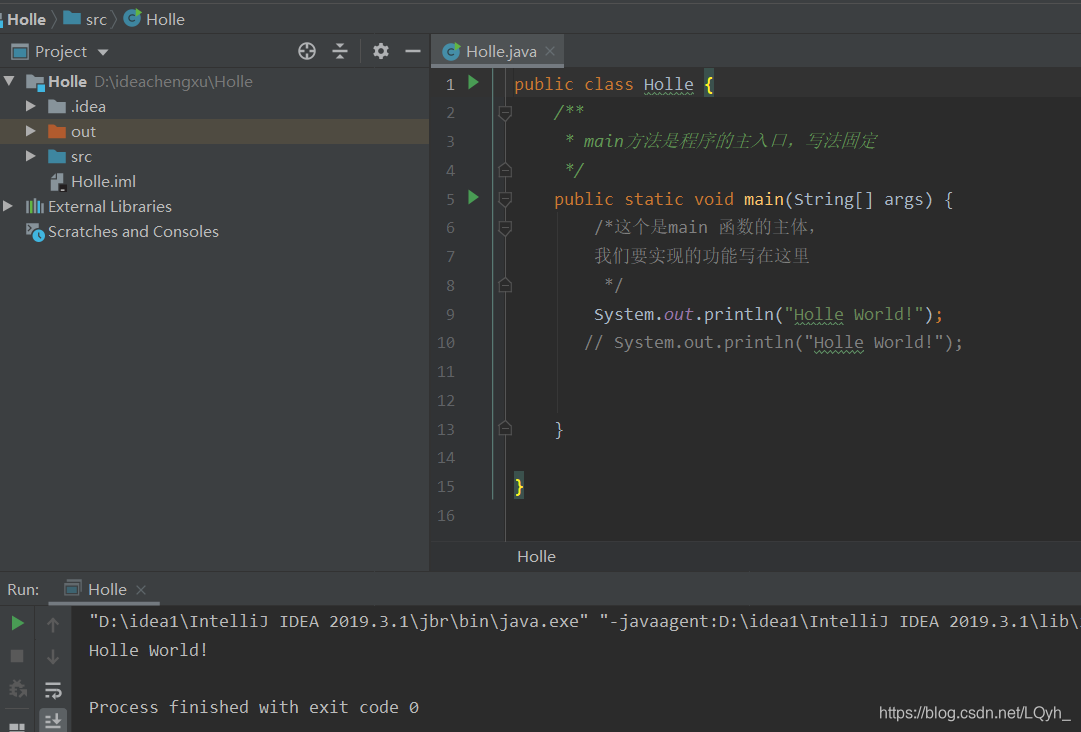Click the up stack trace arrow

click(x=53, y=624)
